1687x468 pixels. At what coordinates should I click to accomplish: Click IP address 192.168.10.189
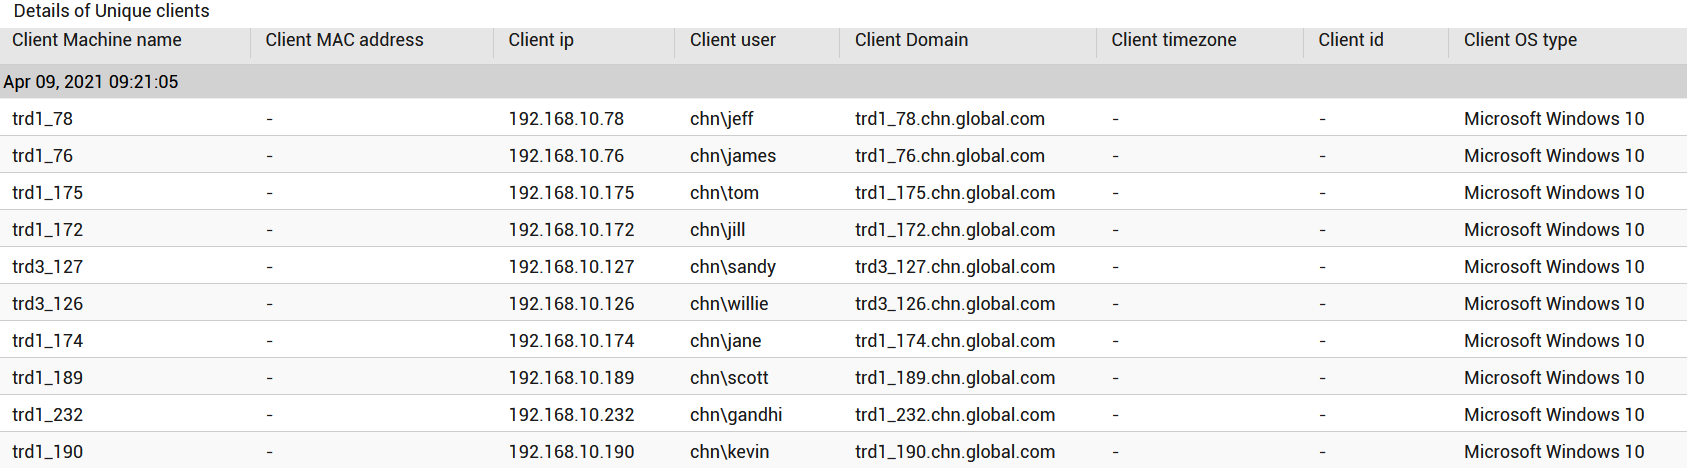[571, 378]
